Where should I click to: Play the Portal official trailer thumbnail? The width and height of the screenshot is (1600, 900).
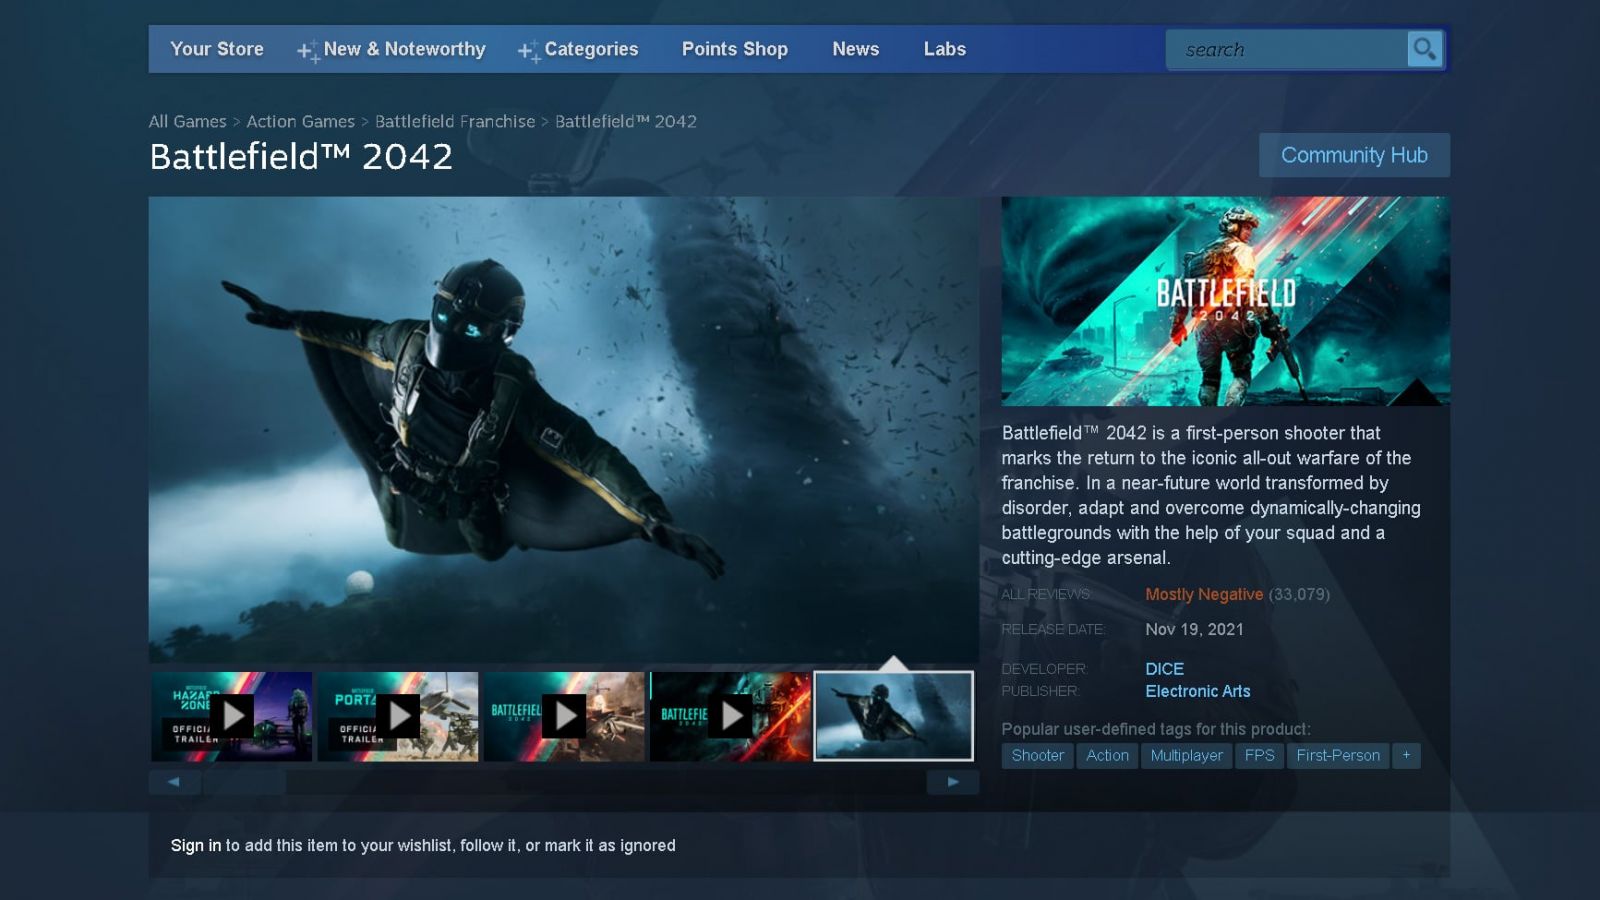398,716
